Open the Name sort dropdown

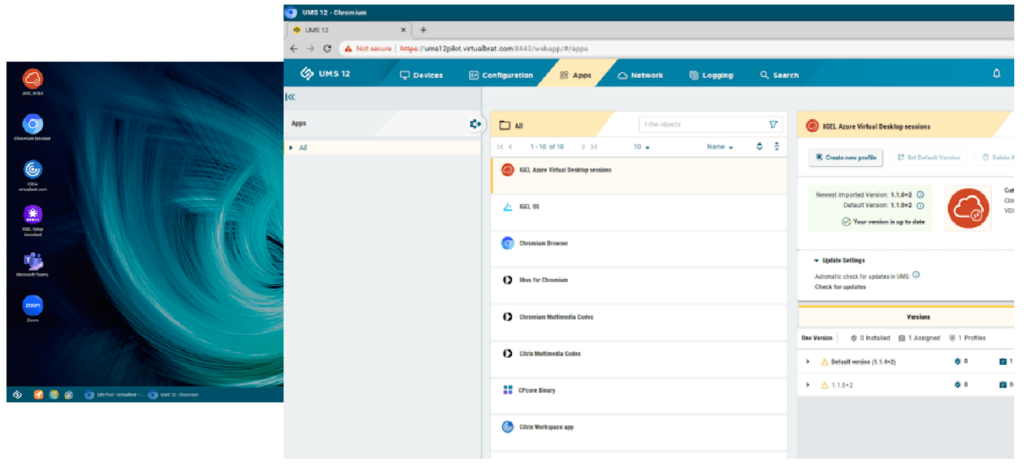coord(720,147)
